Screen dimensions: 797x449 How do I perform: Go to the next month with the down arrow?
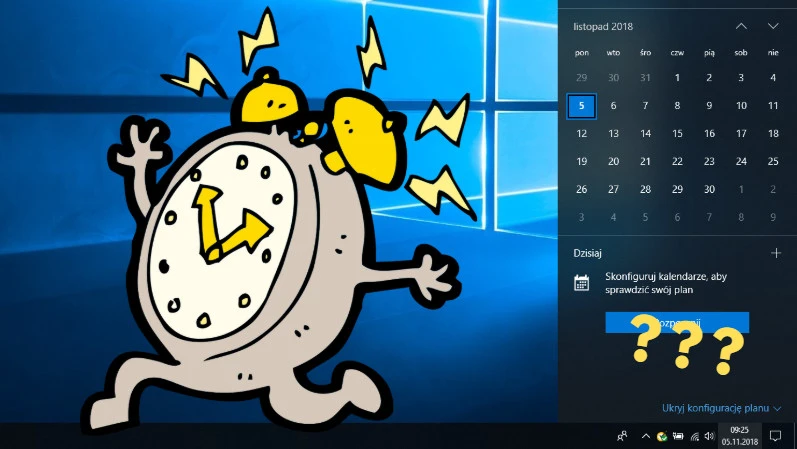point(773,26)
